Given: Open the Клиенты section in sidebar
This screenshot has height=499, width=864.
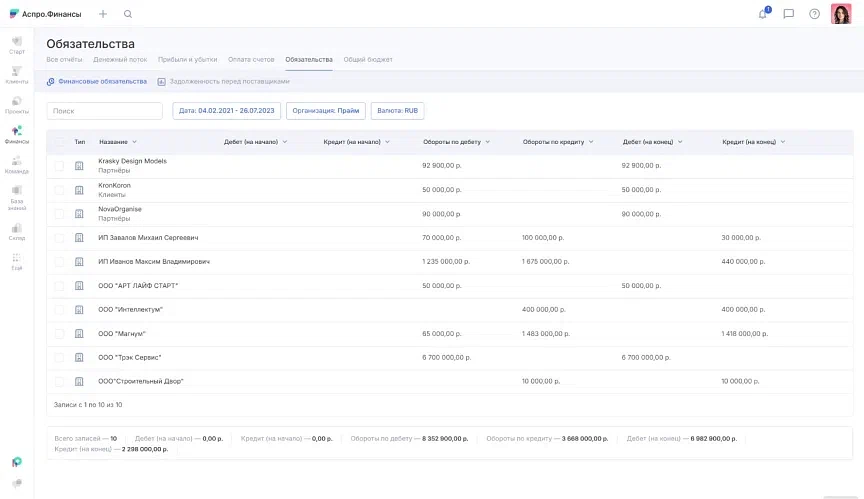Looking at the screenshot, I should coord(17,75).
